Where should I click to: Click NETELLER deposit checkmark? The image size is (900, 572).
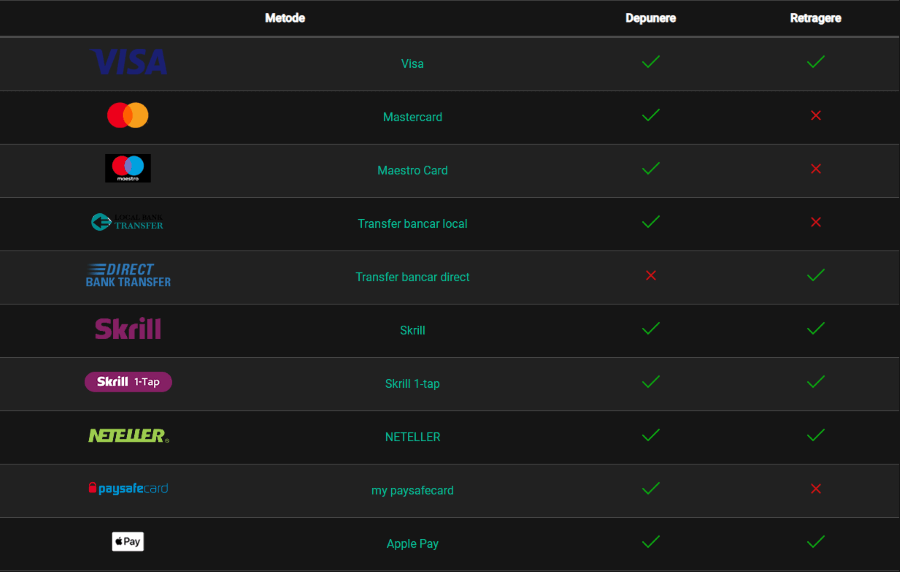pyautogui.click(x=651, y=435)
